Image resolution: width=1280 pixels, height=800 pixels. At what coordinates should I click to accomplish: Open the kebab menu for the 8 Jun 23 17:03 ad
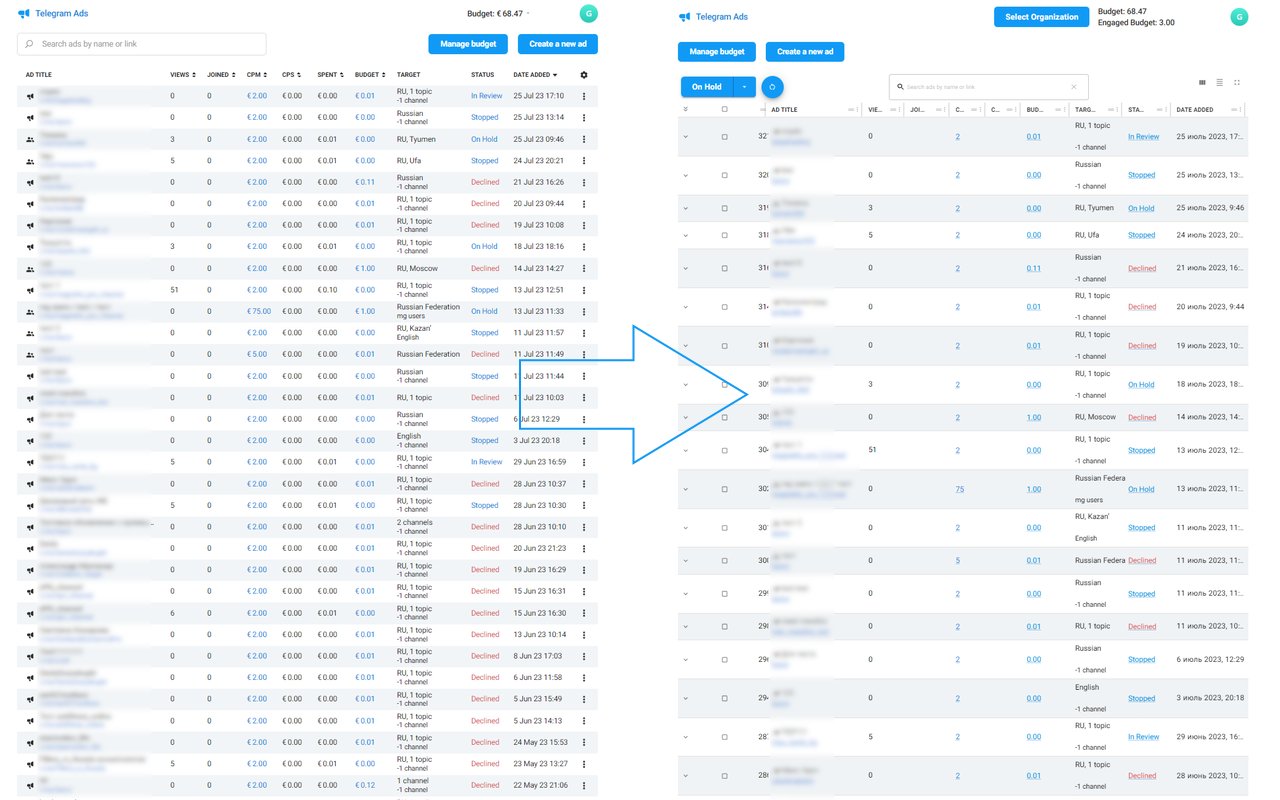point(584,656)
